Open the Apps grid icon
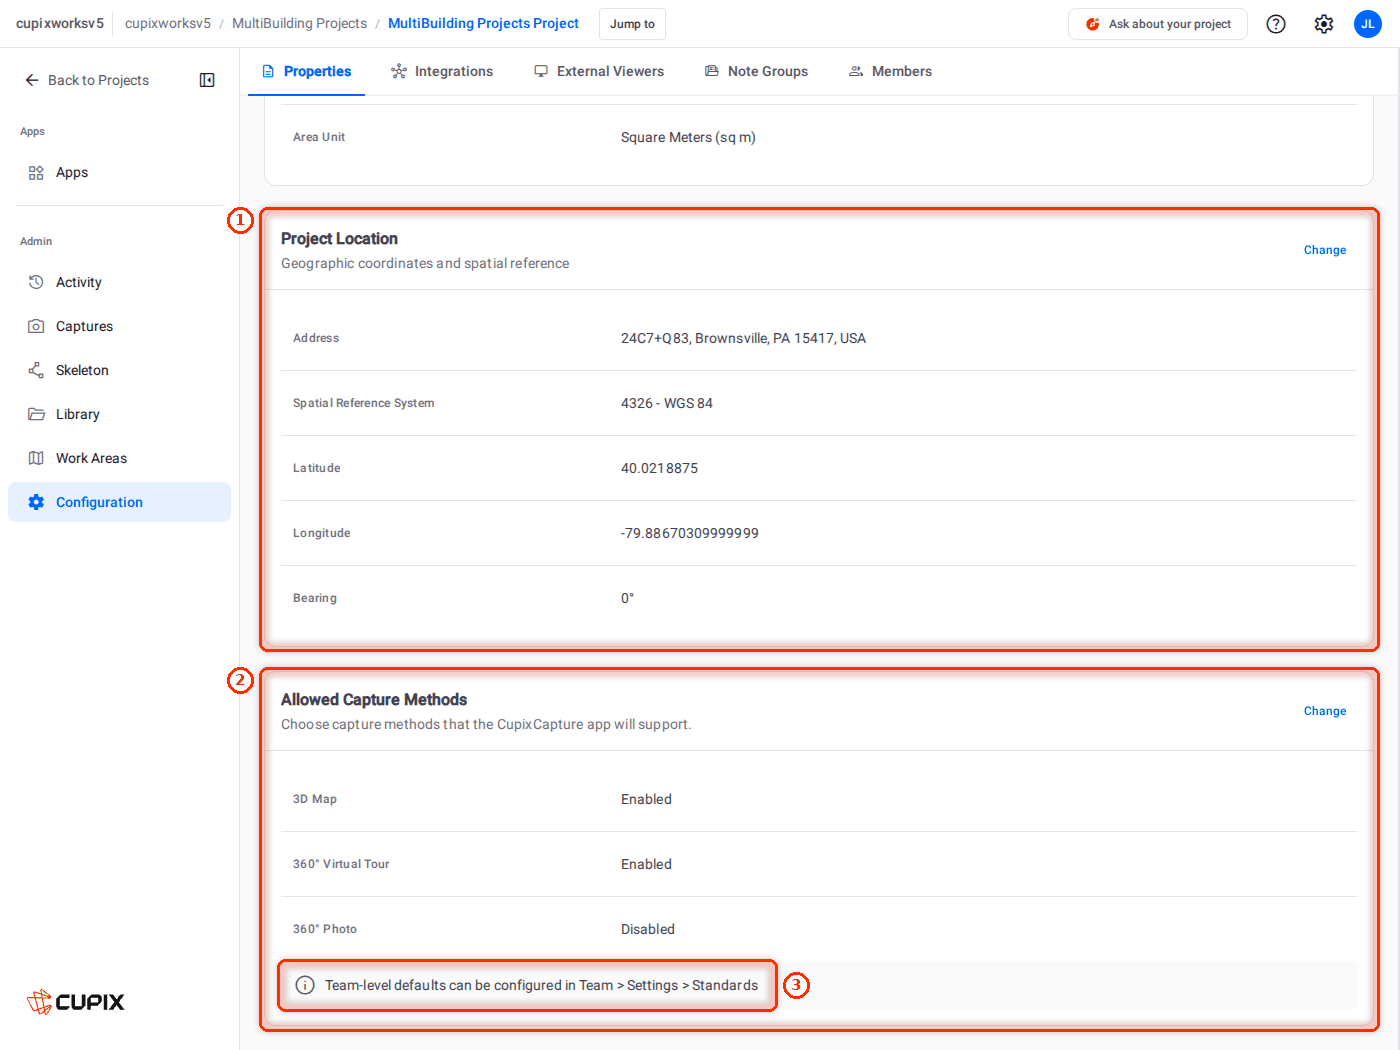The width and height of the screenshot is (1400, 1050). coord(36,173)
